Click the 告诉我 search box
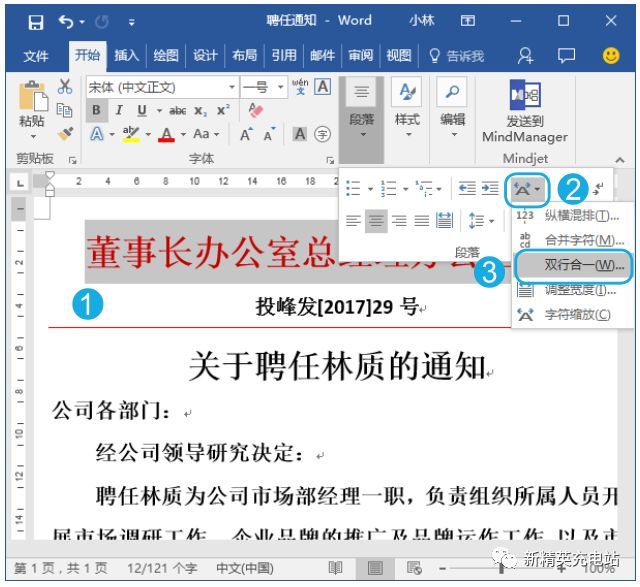 [457, 56]
